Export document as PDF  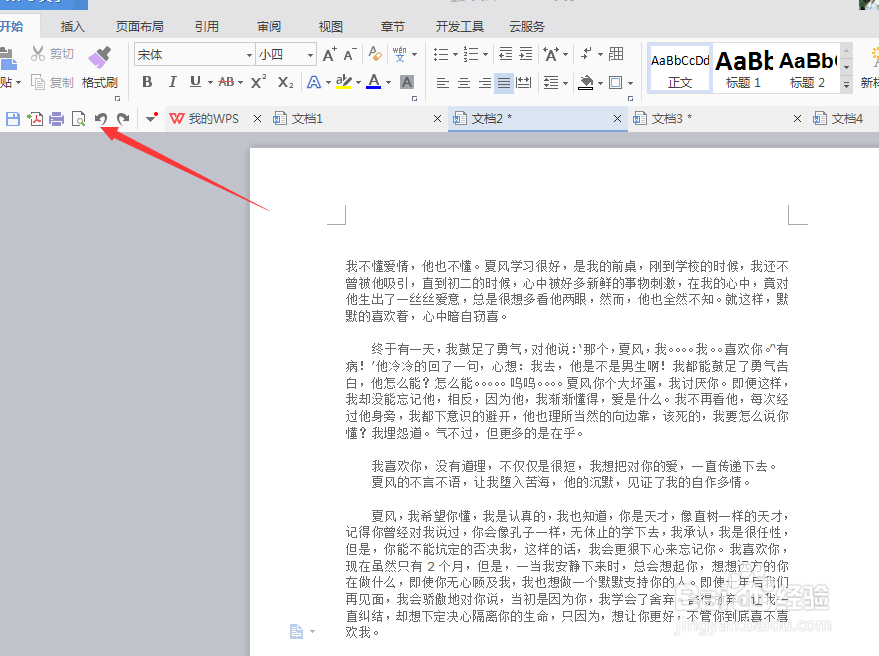[34, 118]
